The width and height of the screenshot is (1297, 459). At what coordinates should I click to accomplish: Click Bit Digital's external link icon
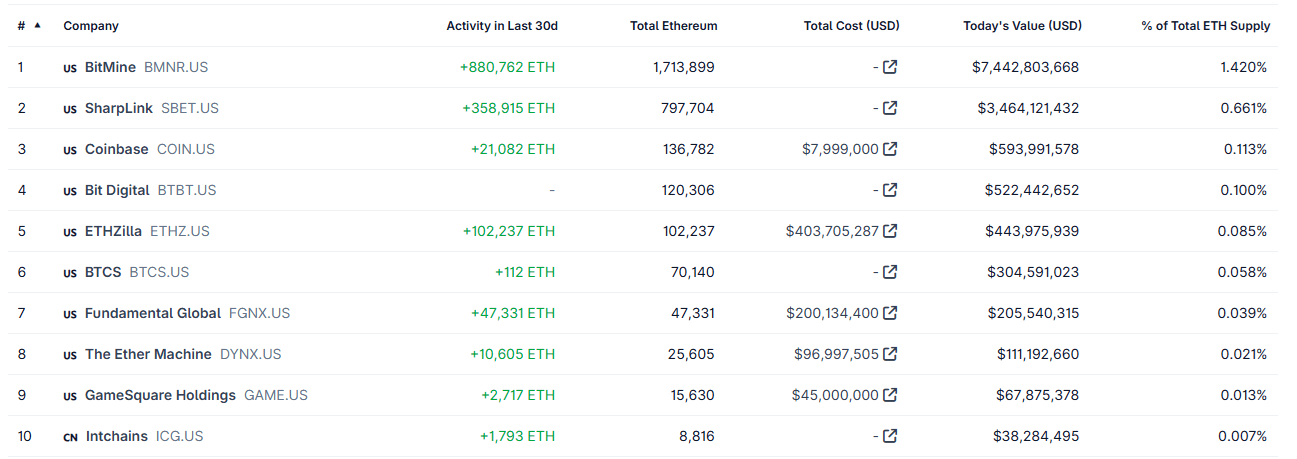(890, 190)
